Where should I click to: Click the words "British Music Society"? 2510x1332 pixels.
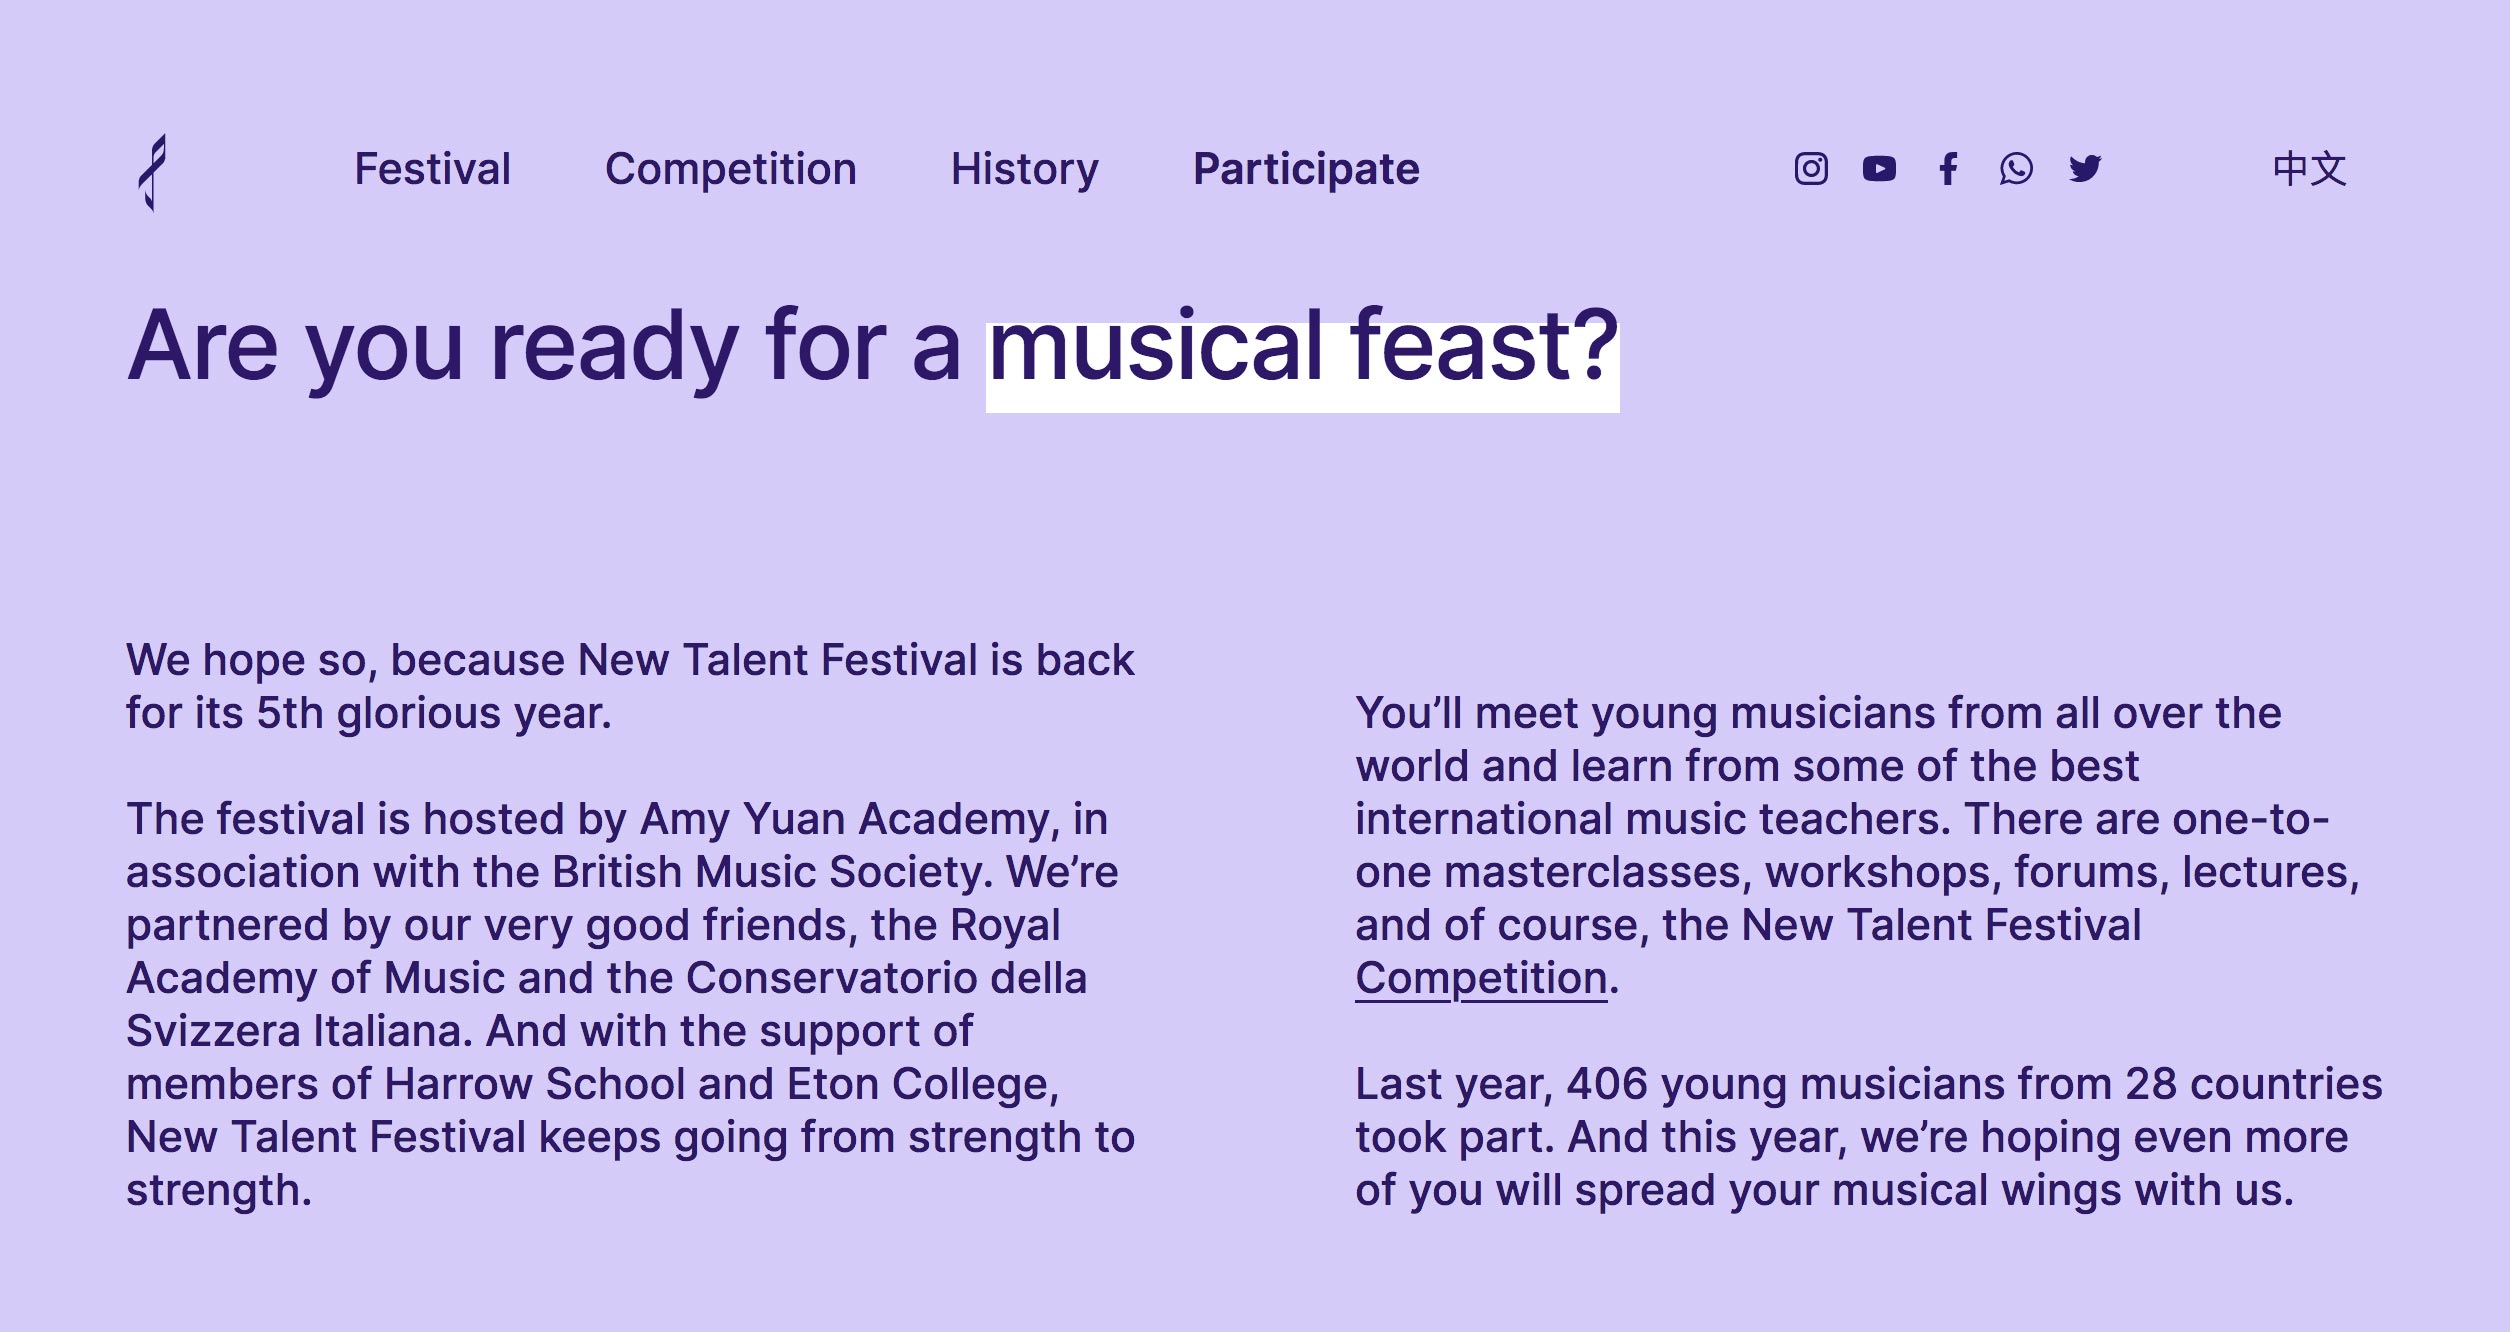tap(772, 872)
